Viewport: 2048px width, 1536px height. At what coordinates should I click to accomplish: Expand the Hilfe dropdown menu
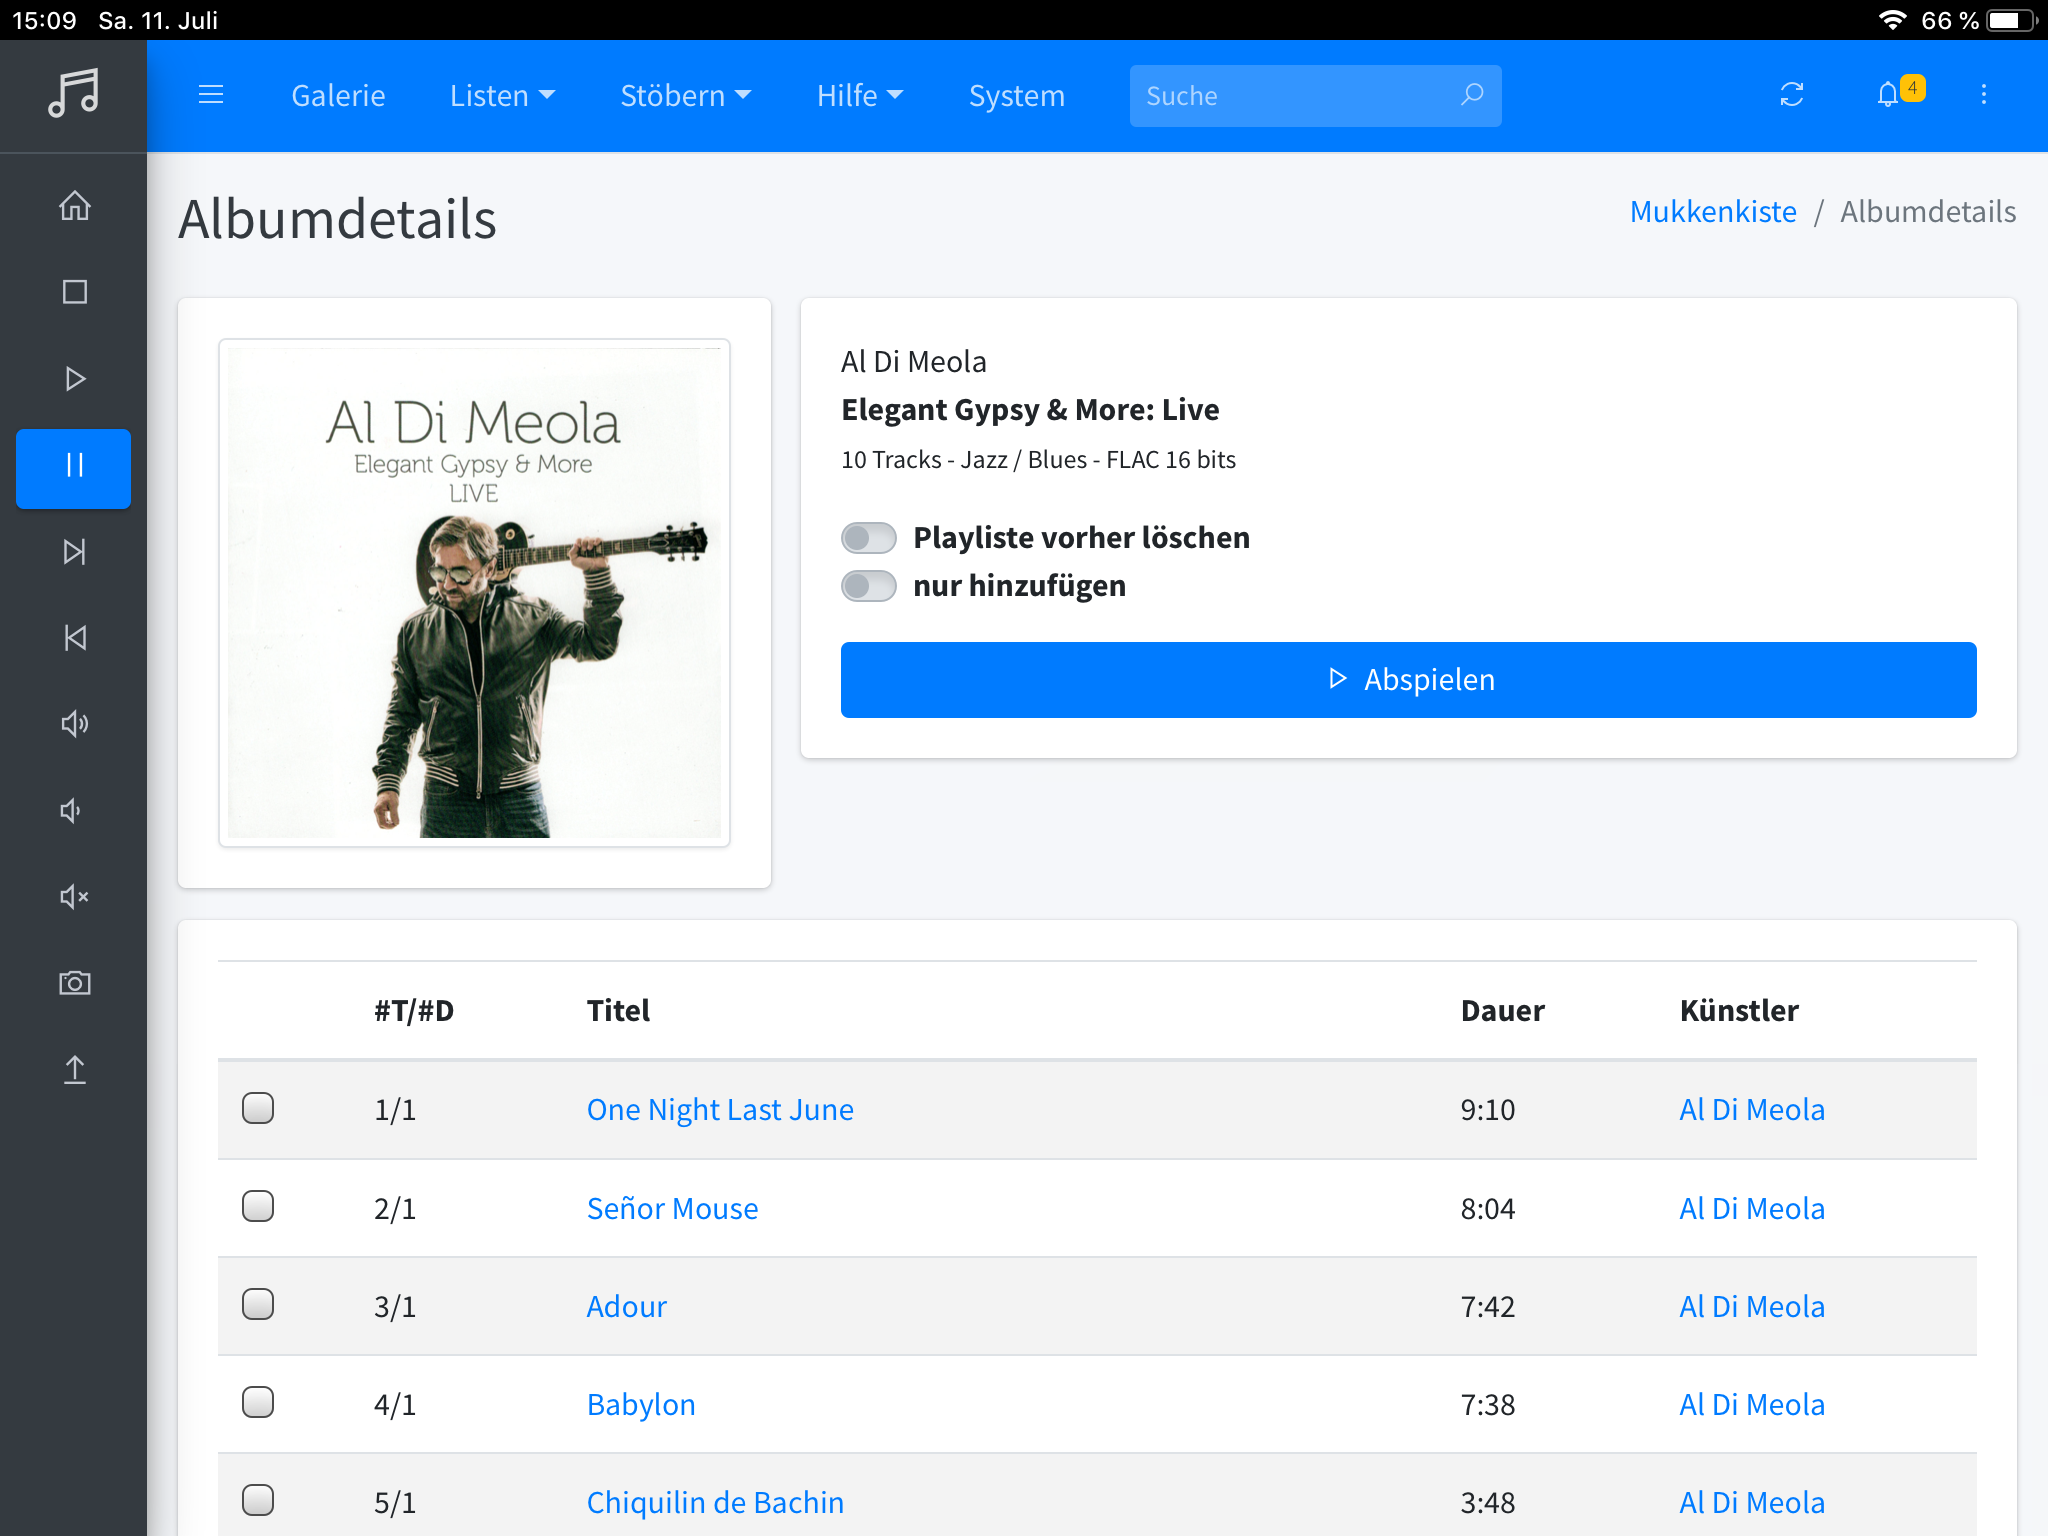(860, 95)
